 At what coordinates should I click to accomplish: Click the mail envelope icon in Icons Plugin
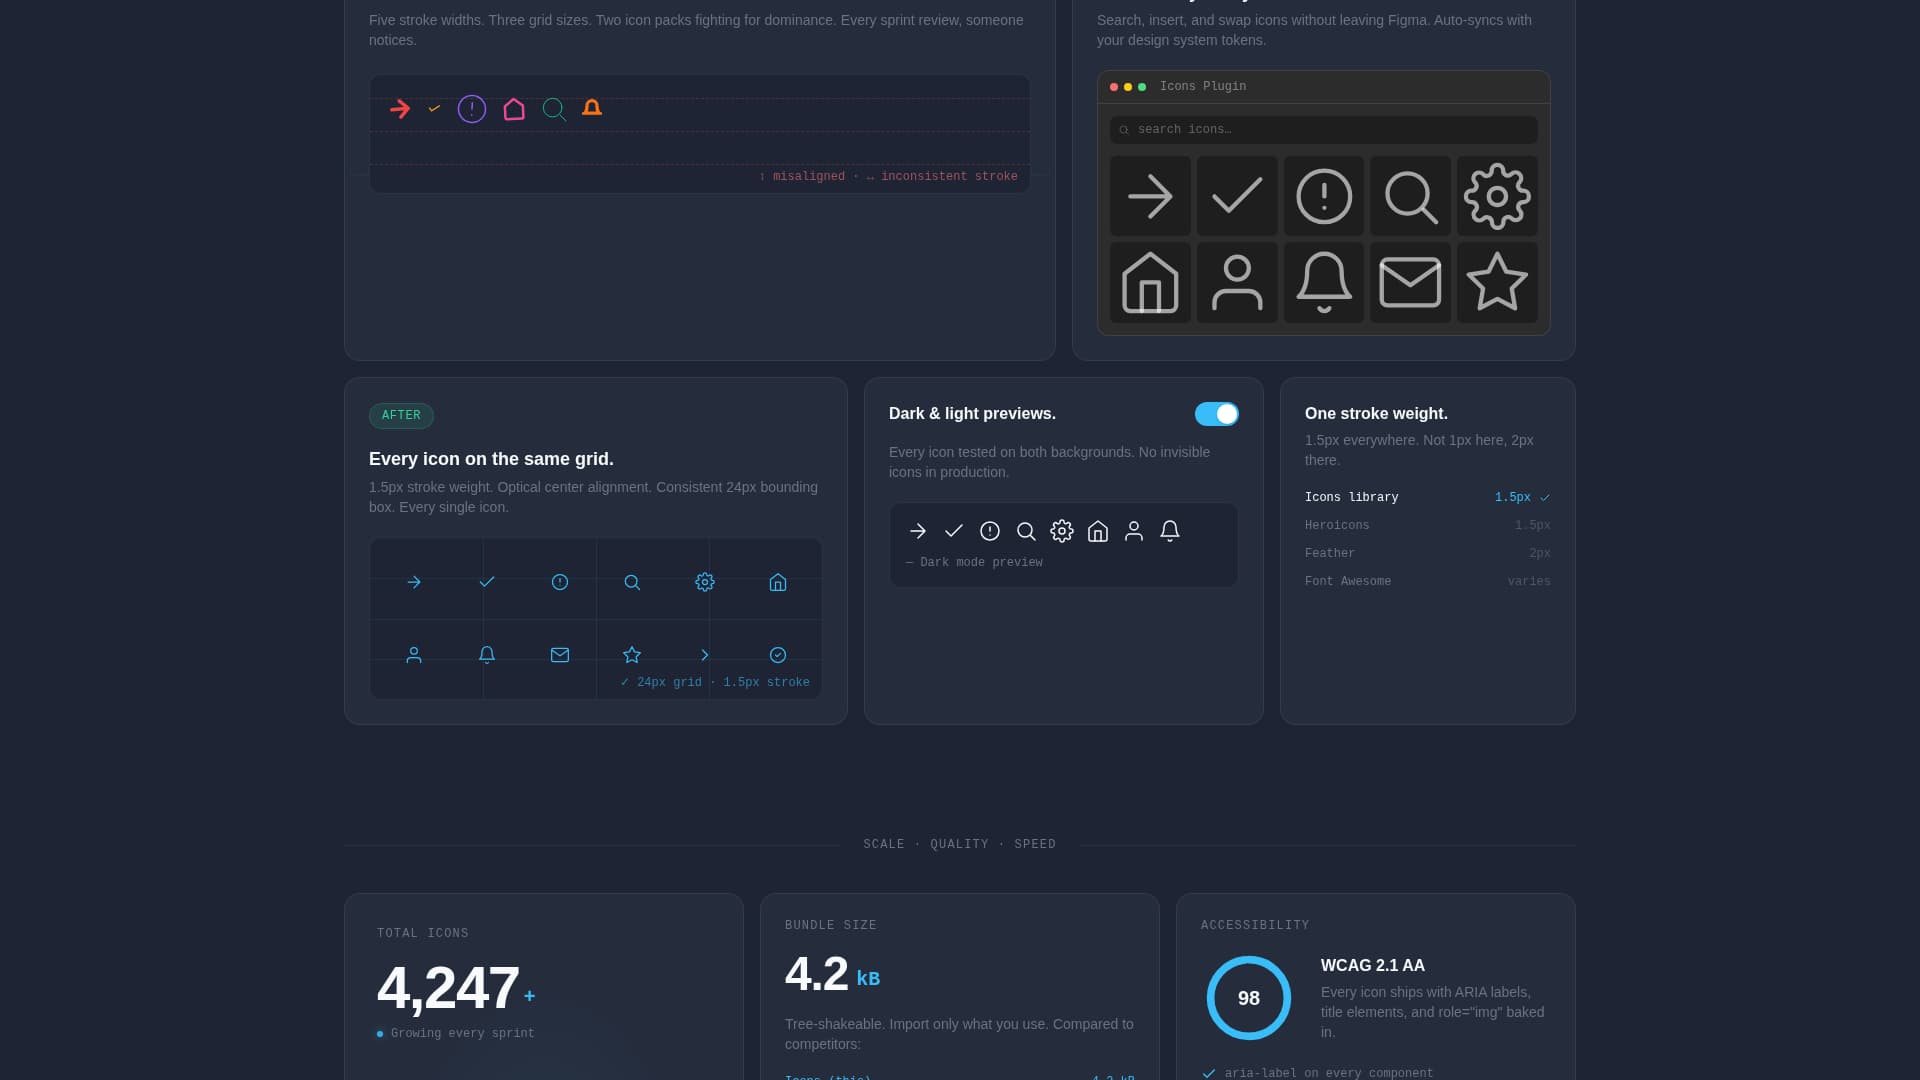(x=1410, y=283)
